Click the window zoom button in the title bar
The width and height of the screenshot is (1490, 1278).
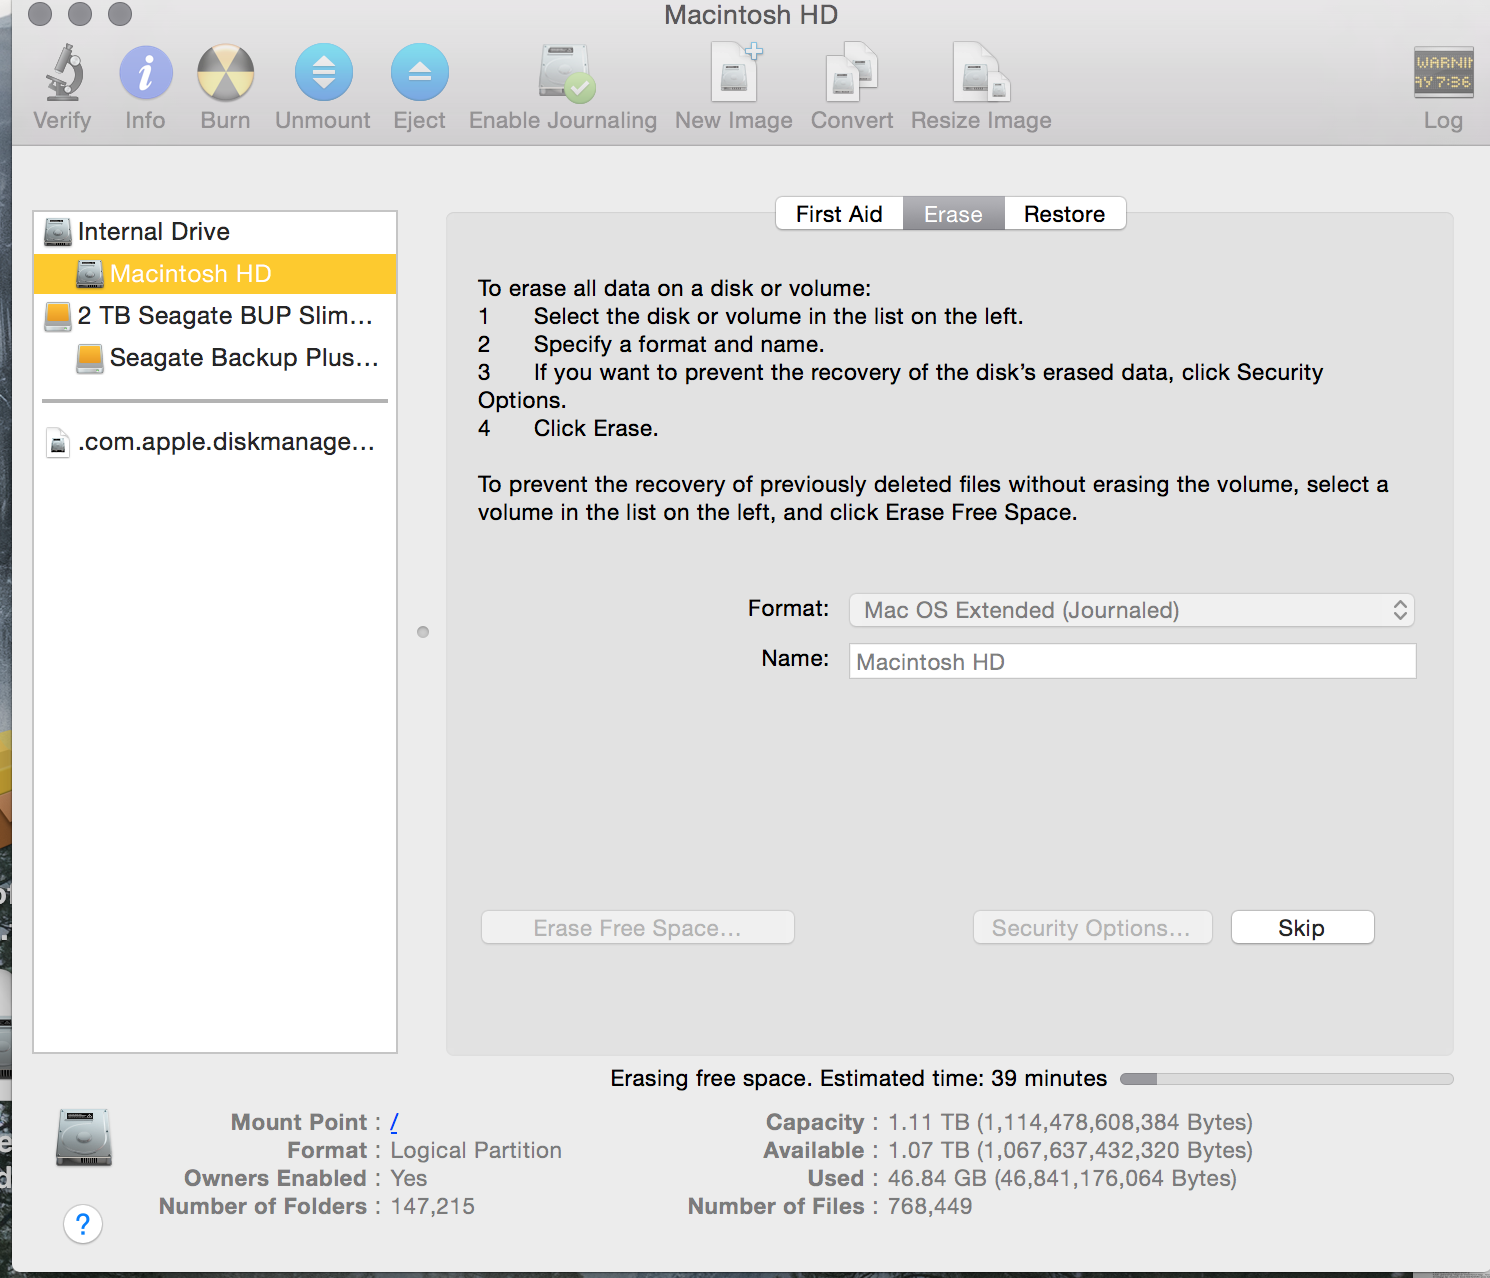click(120, 14)
